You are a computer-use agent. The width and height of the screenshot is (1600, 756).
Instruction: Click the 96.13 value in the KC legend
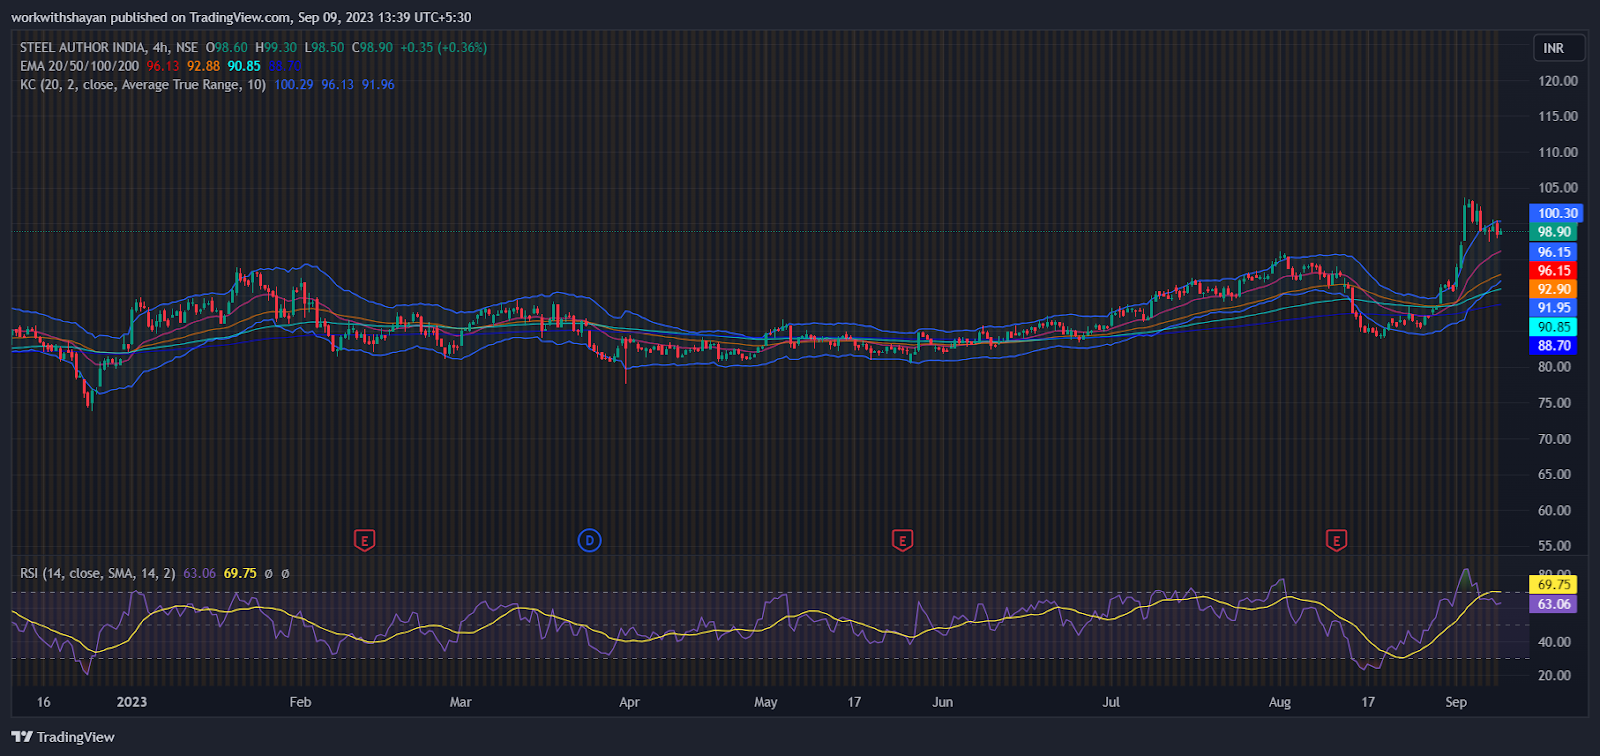point(338,85)
